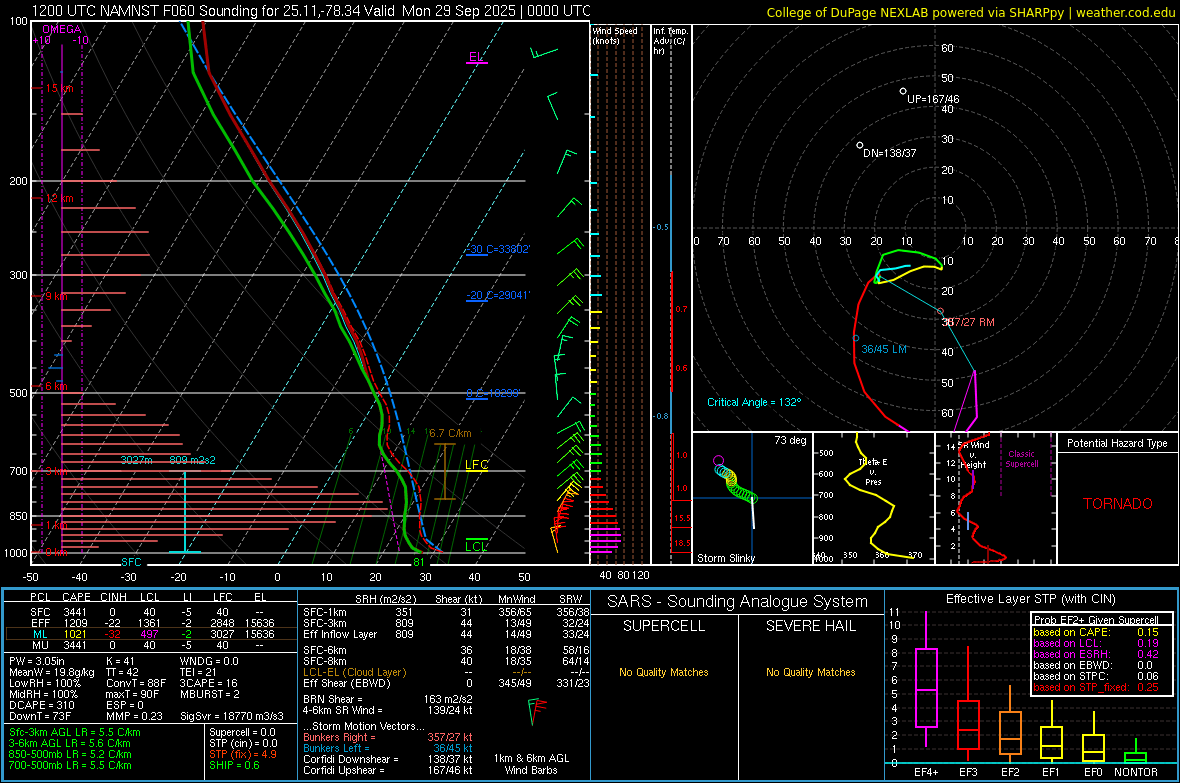Click the 1km & 6km AGL Wind Barbs label
This screenshot has width=1180, height=783.
[x=531, y=764]
